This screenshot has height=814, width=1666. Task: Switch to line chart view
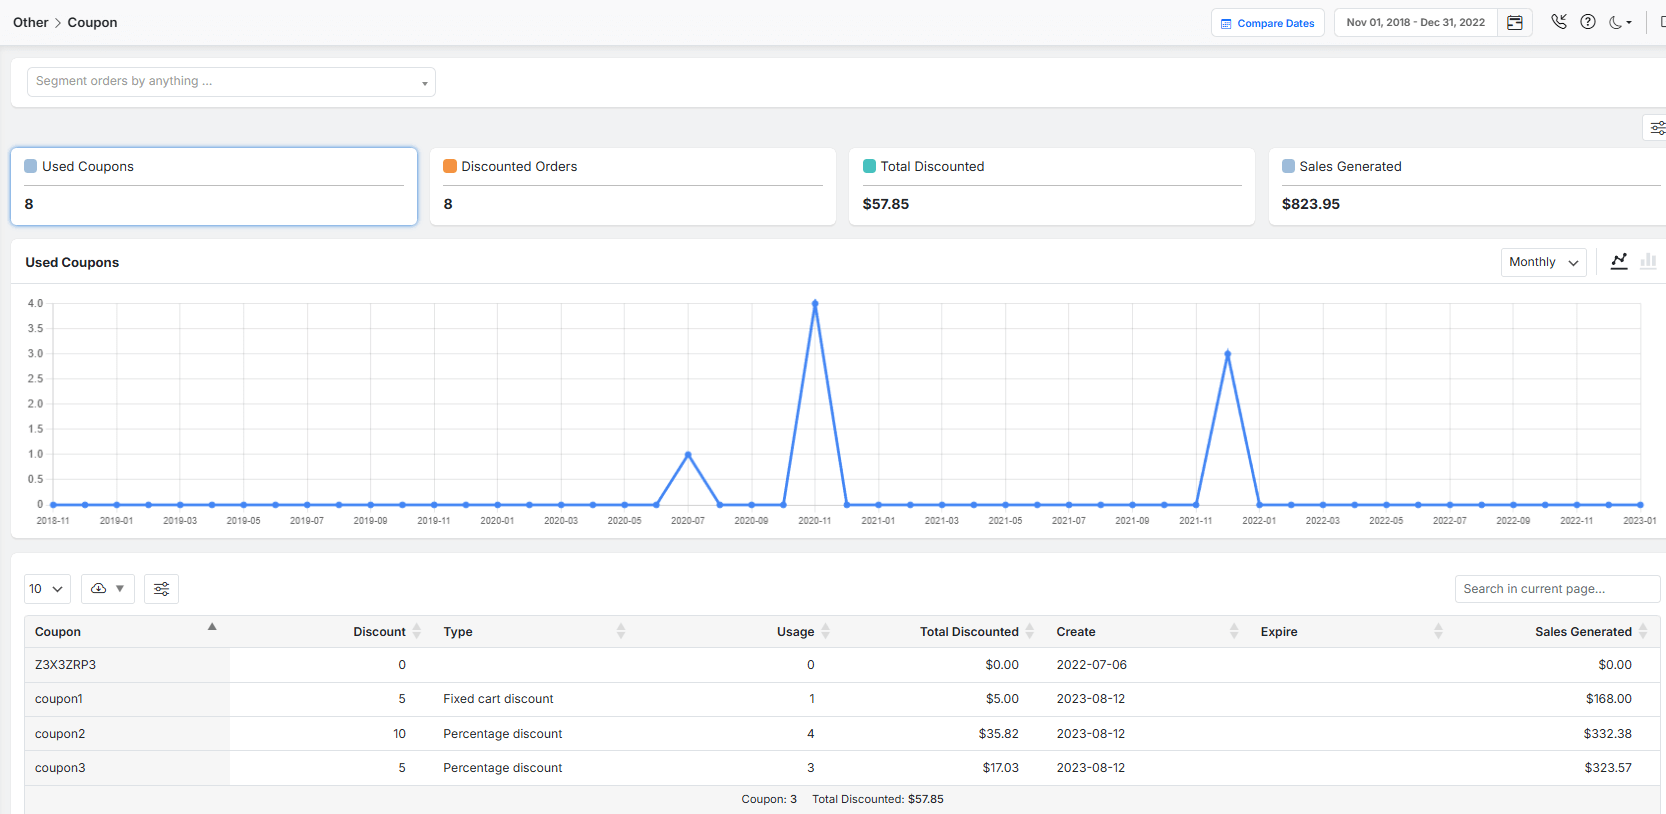1619,261
